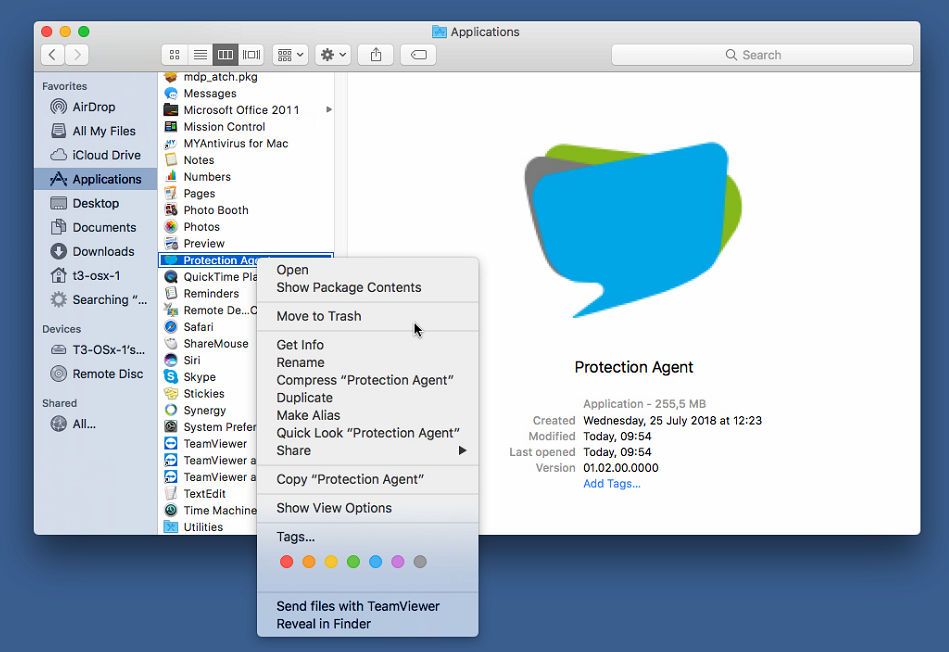This screenshot has width=949, height=652.
Task: Apply the green tag color
Action: tap(353, 562)
